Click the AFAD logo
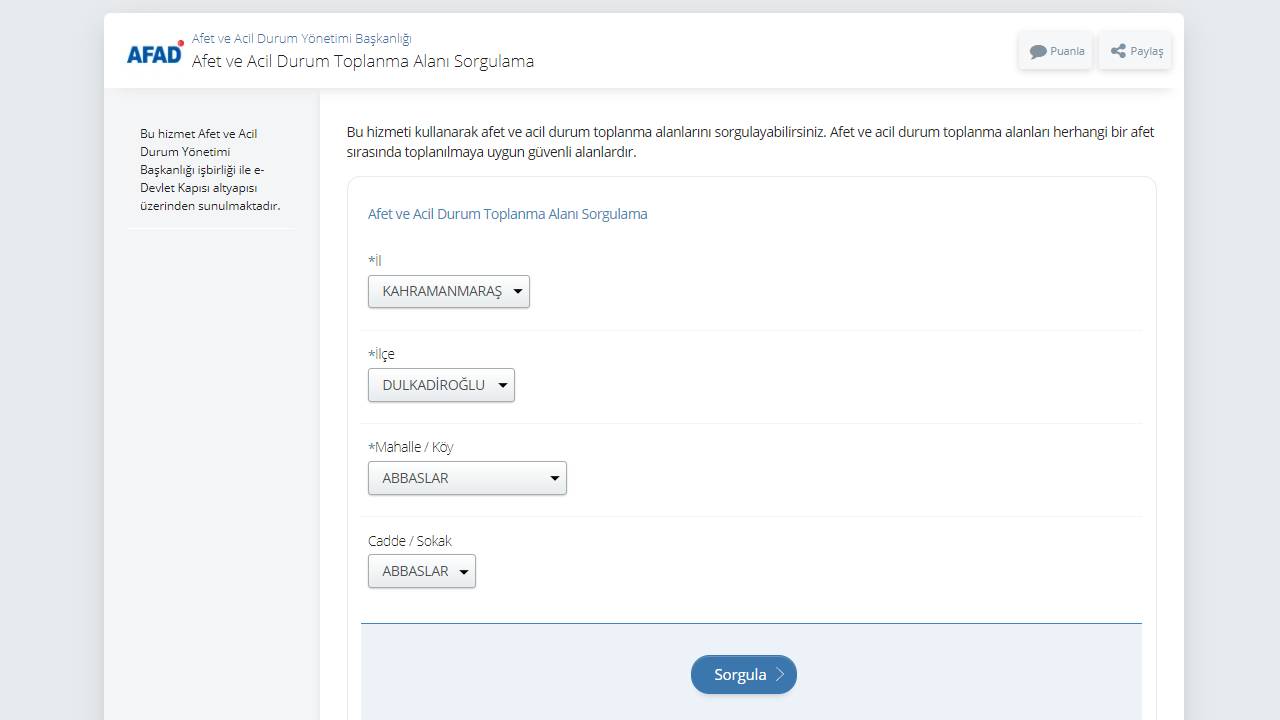This screenshot has height=720, width=1280. tap(155, 52)
